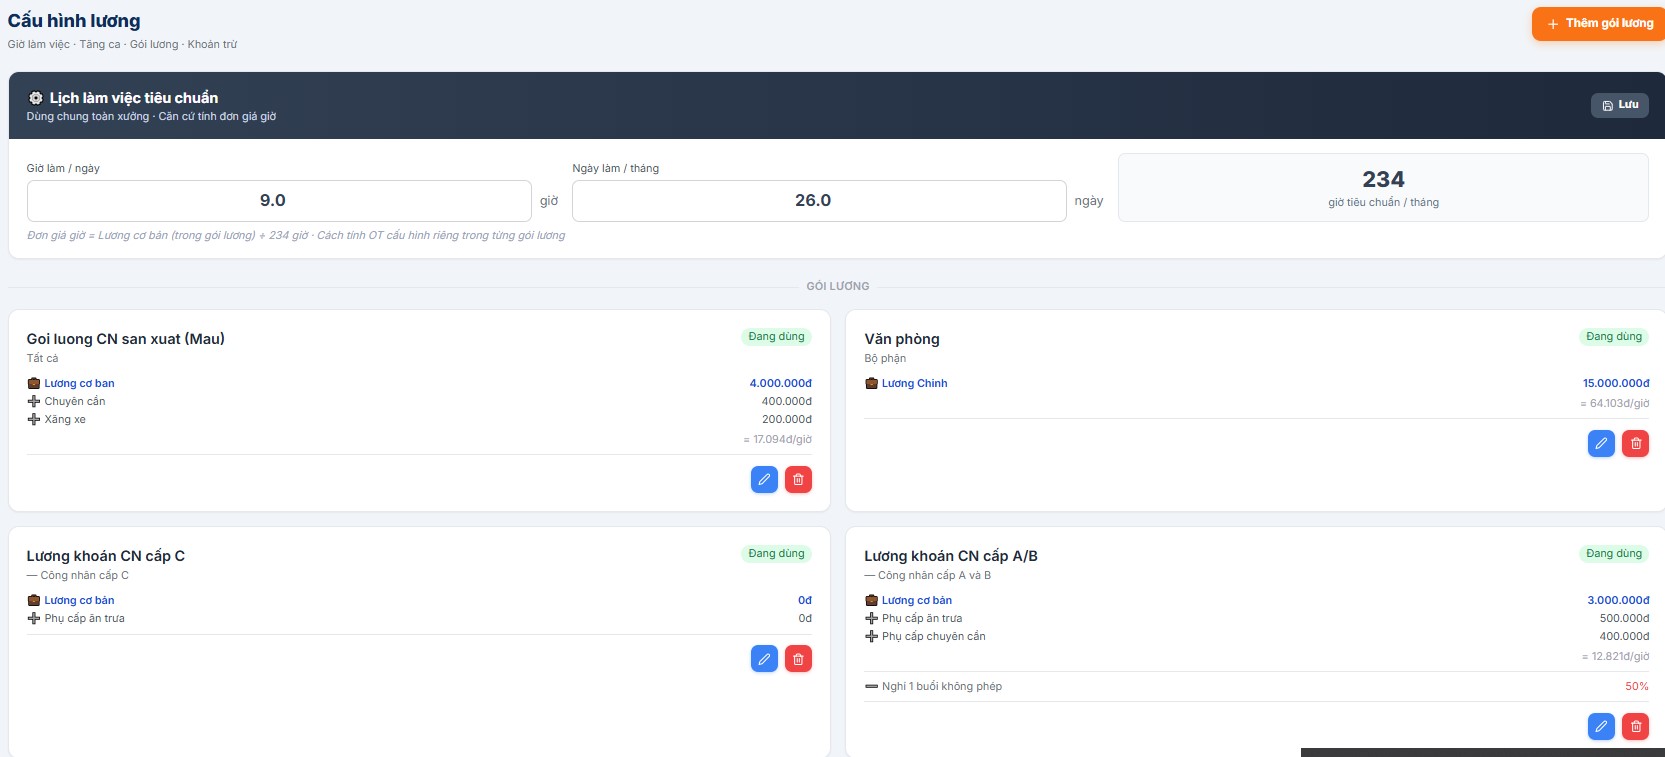Click the '3.000.000đ' base salary amount
1665x757 pixels.
click(x=1618, y=600)
